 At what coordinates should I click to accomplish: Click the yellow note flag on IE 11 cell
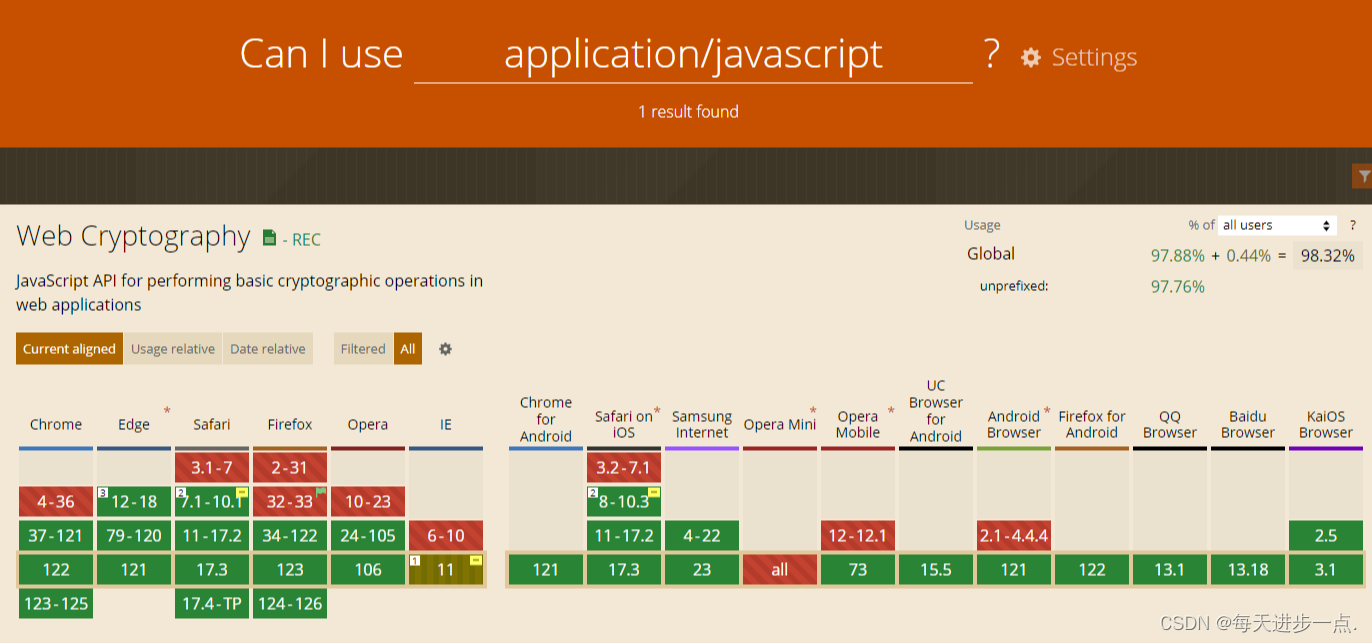click(475, 560)
